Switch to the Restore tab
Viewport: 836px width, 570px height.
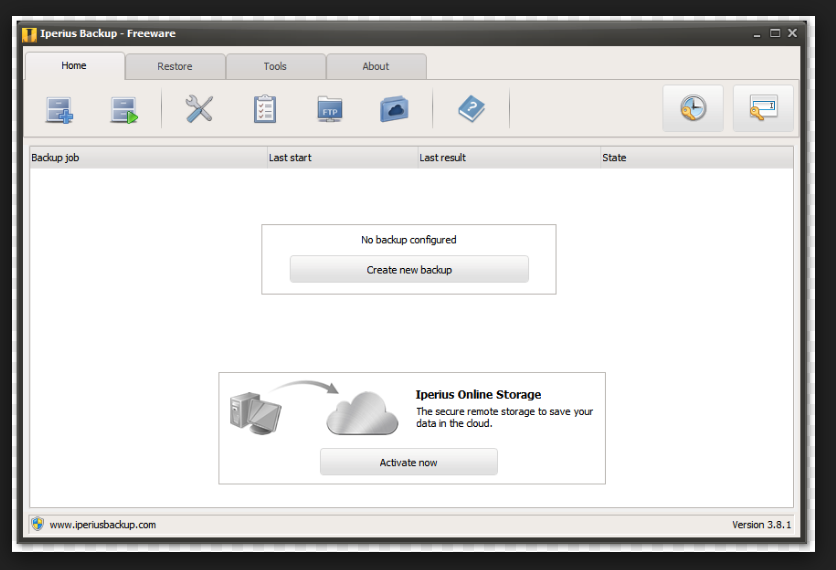175,67
